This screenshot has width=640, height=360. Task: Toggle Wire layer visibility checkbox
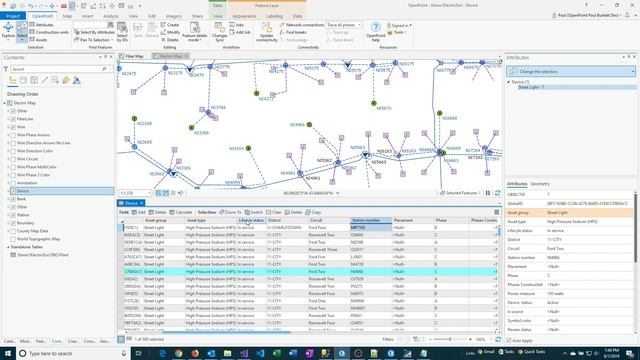tap(13, 127)
